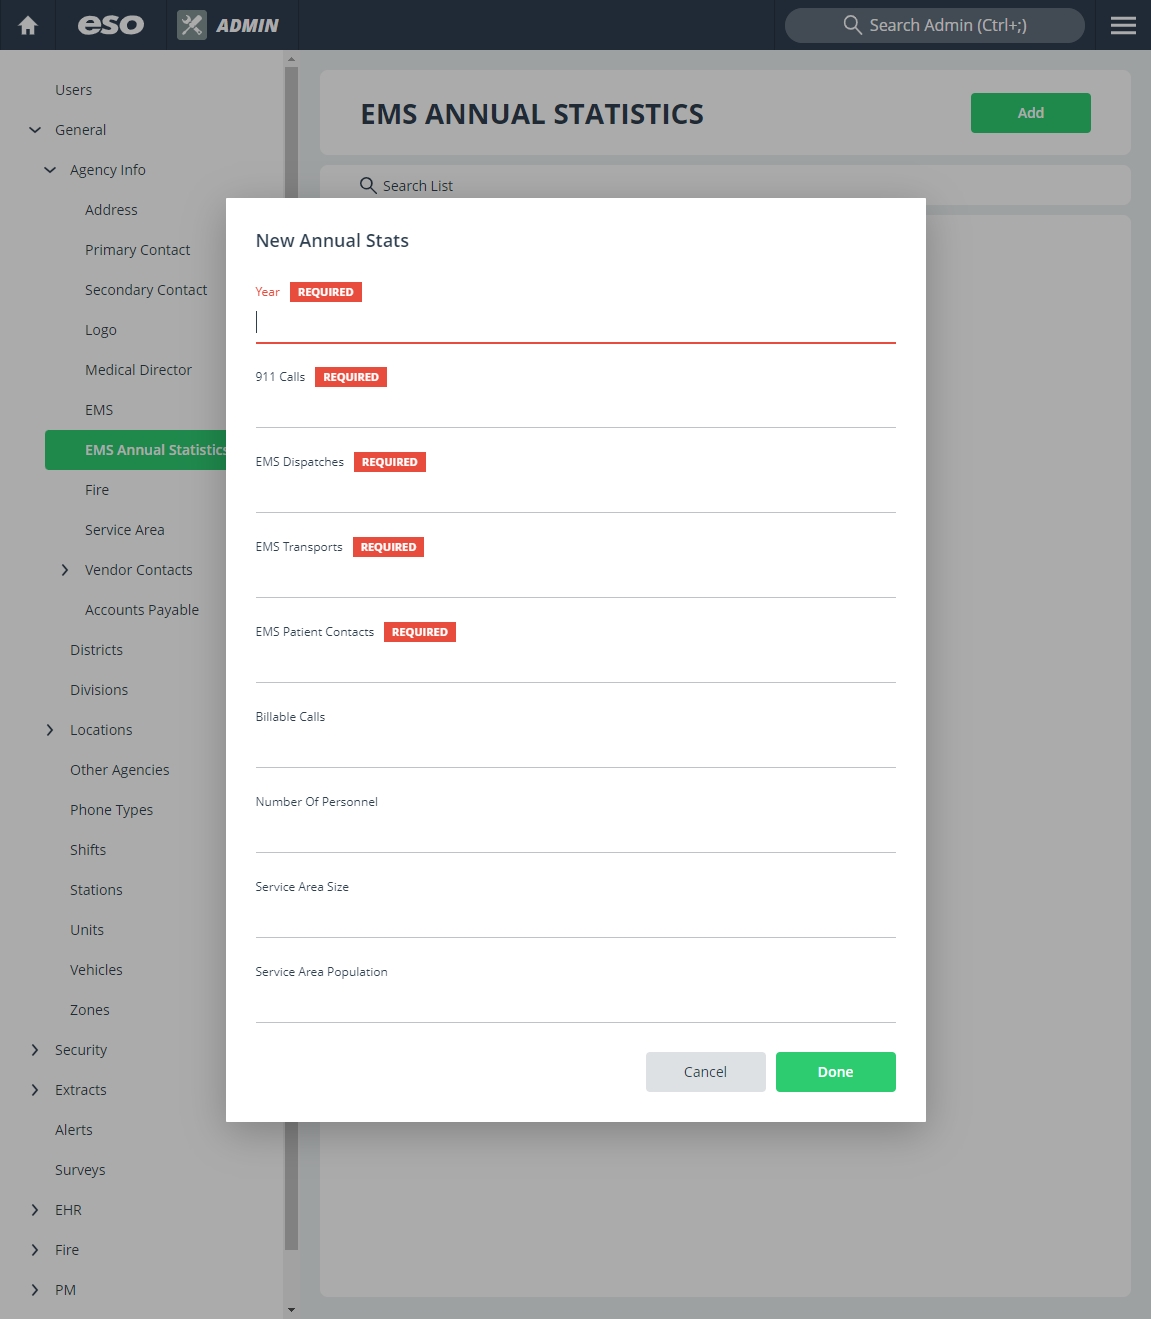Click the EMS Transports input field

click(x=576, y=579)
